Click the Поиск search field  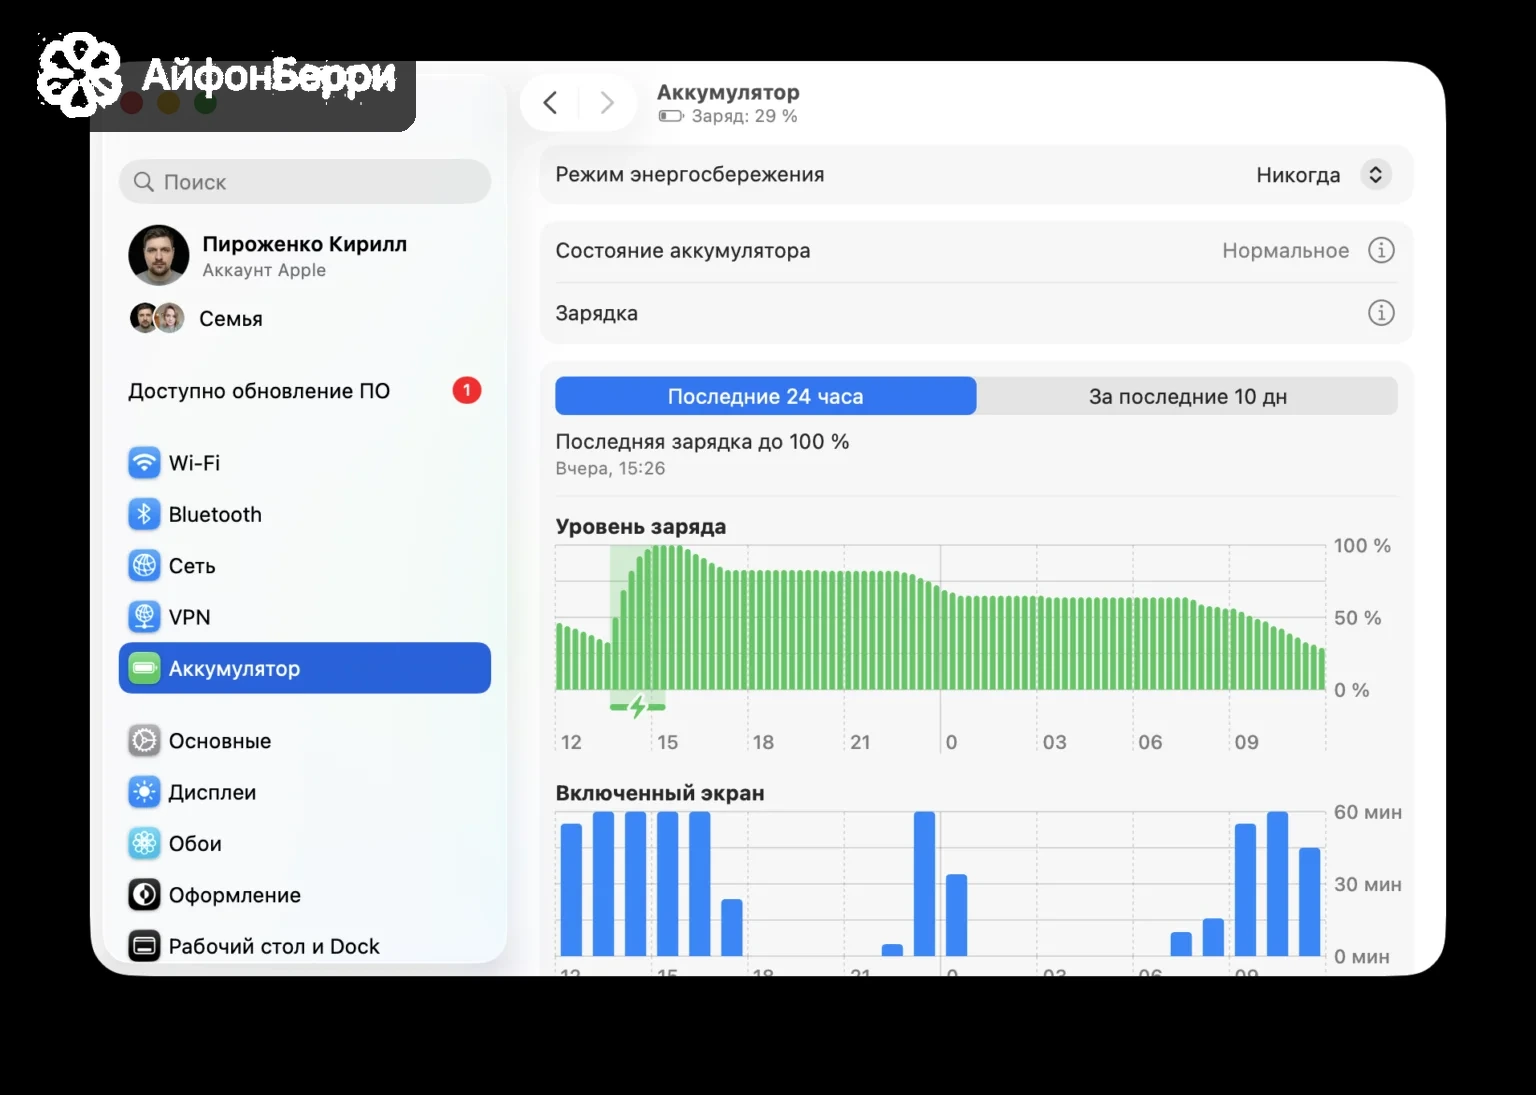pyautogui.click(x=305, y=182)
